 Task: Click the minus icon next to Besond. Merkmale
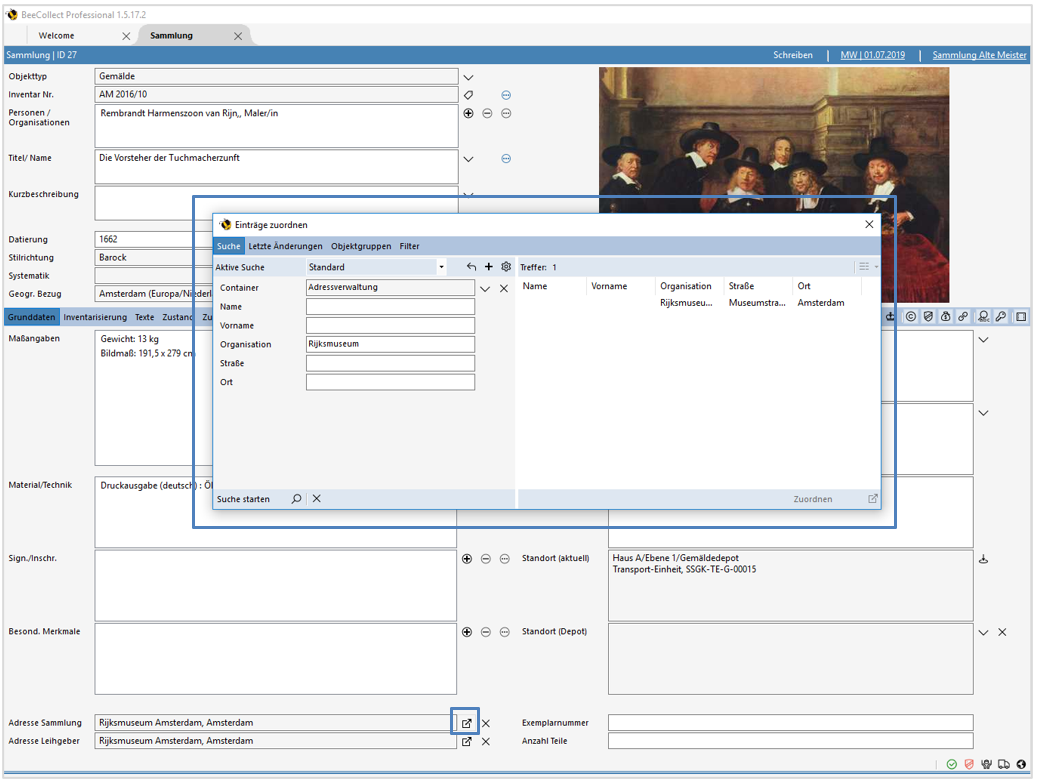tap(486, 631)
